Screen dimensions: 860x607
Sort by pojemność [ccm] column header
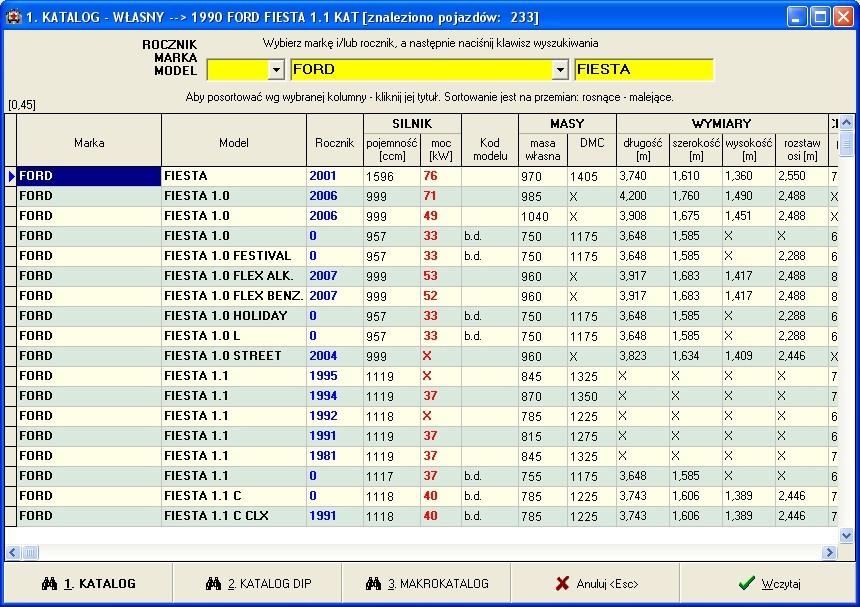coord(392,149)
